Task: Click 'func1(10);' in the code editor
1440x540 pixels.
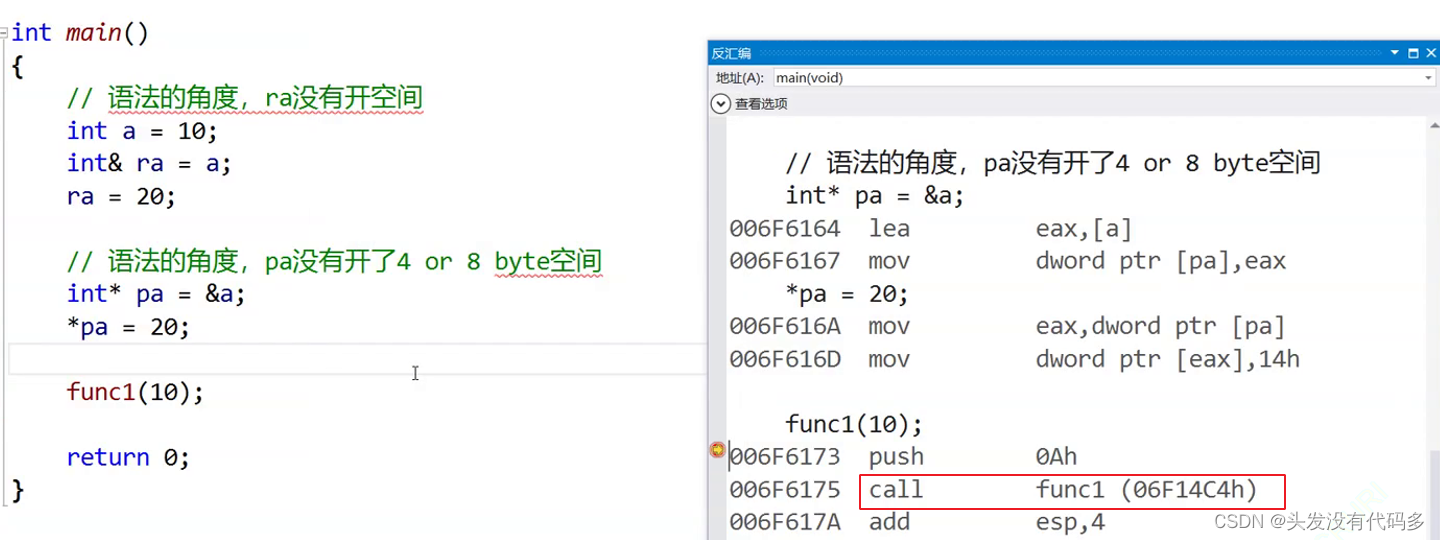Action: click(x=135, y=392)
